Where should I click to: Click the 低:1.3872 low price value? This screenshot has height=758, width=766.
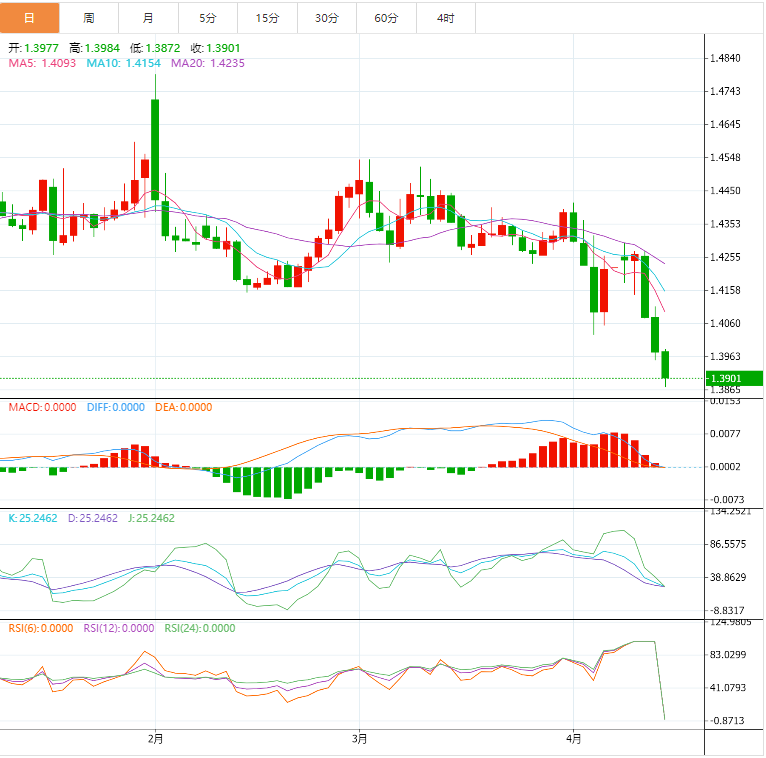[x=155, y=48]
